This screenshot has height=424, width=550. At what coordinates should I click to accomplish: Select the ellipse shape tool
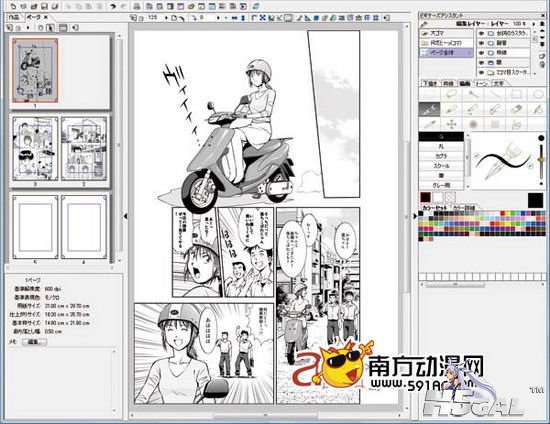pos(537,94)
